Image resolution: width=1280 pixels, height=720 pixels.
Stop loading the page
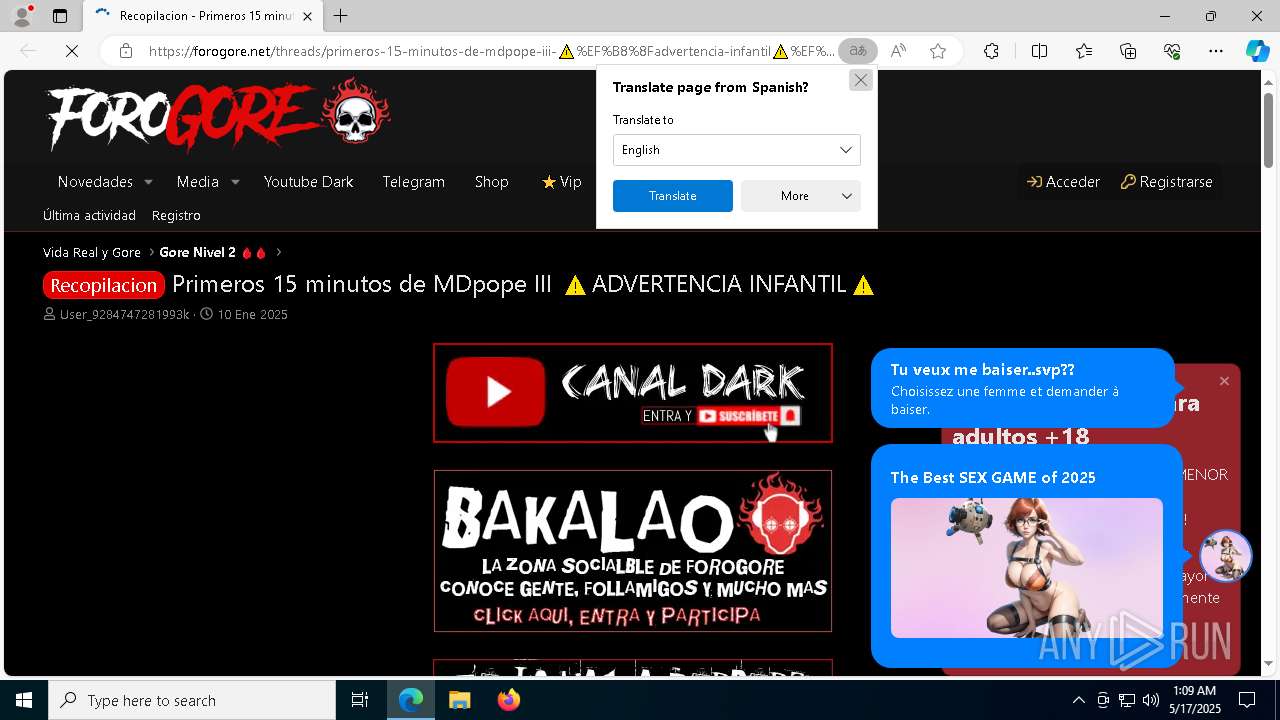click(72, 51)
